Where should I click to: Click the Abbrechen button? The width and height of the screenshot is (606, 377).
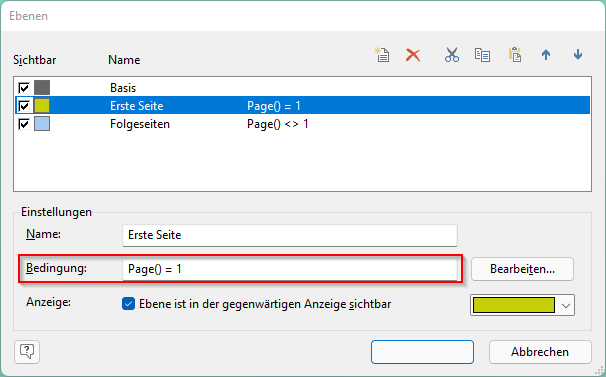pos(540,352)
